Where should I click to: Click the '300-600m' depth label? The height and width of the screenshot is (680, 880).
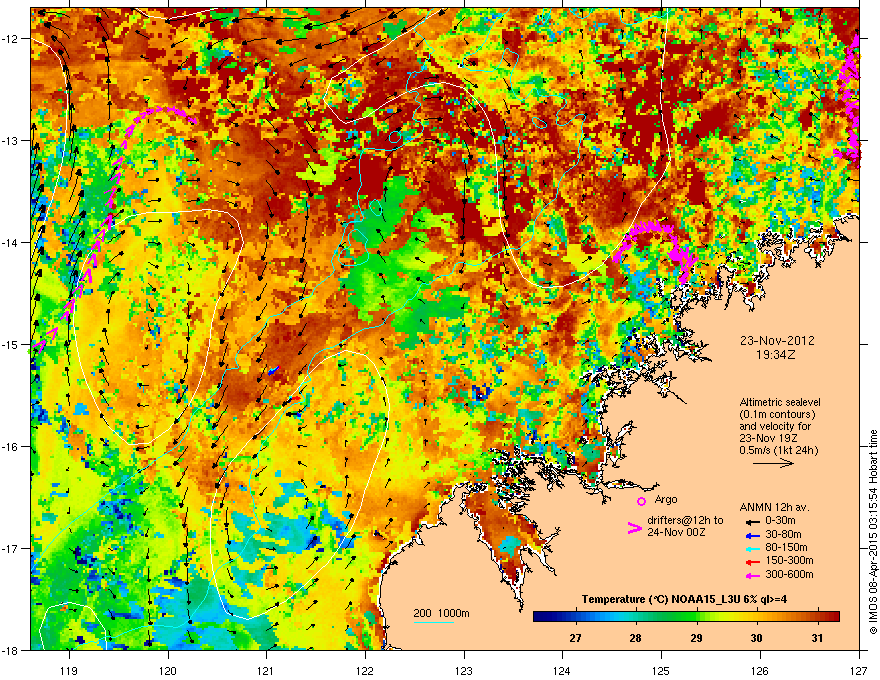pyautogui.click(x=789, y=575)
